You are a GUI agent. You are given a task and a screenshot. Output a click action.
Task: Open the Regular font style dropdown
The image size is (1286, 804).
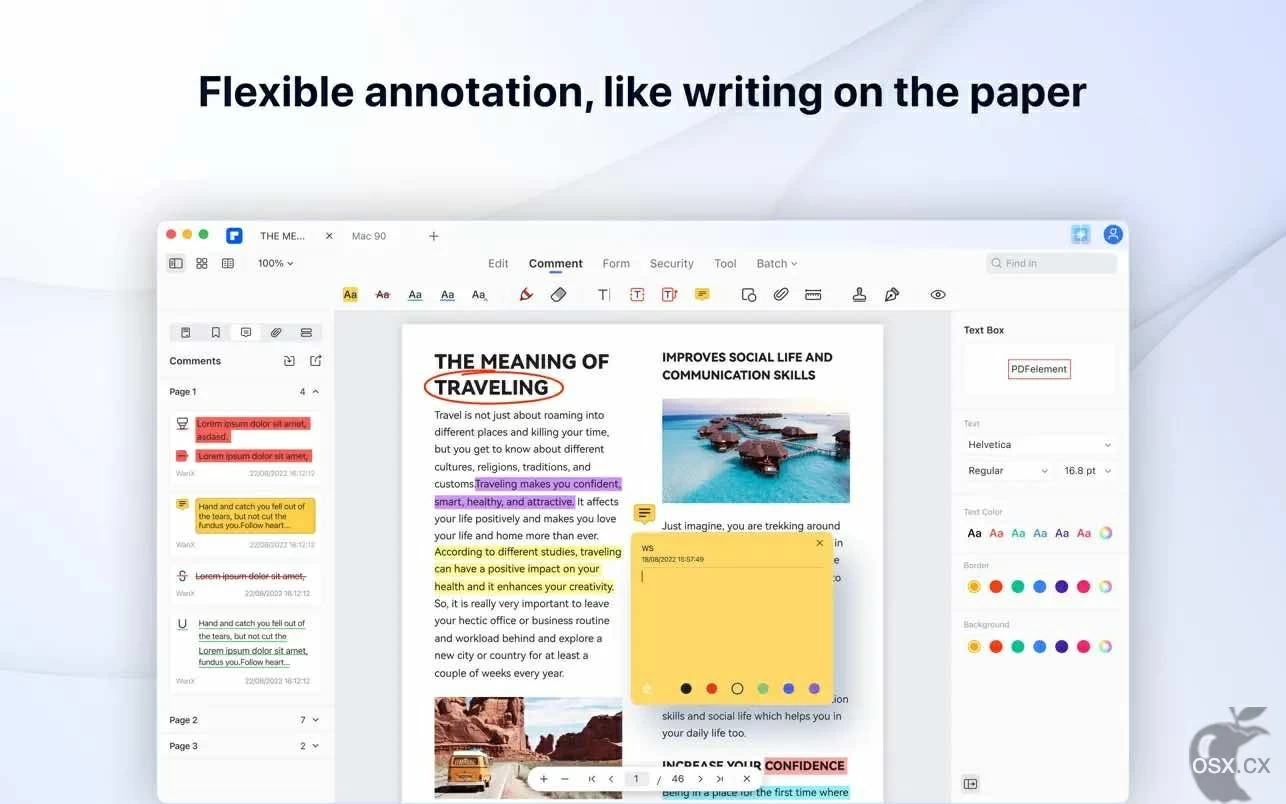pos(1008,470)
